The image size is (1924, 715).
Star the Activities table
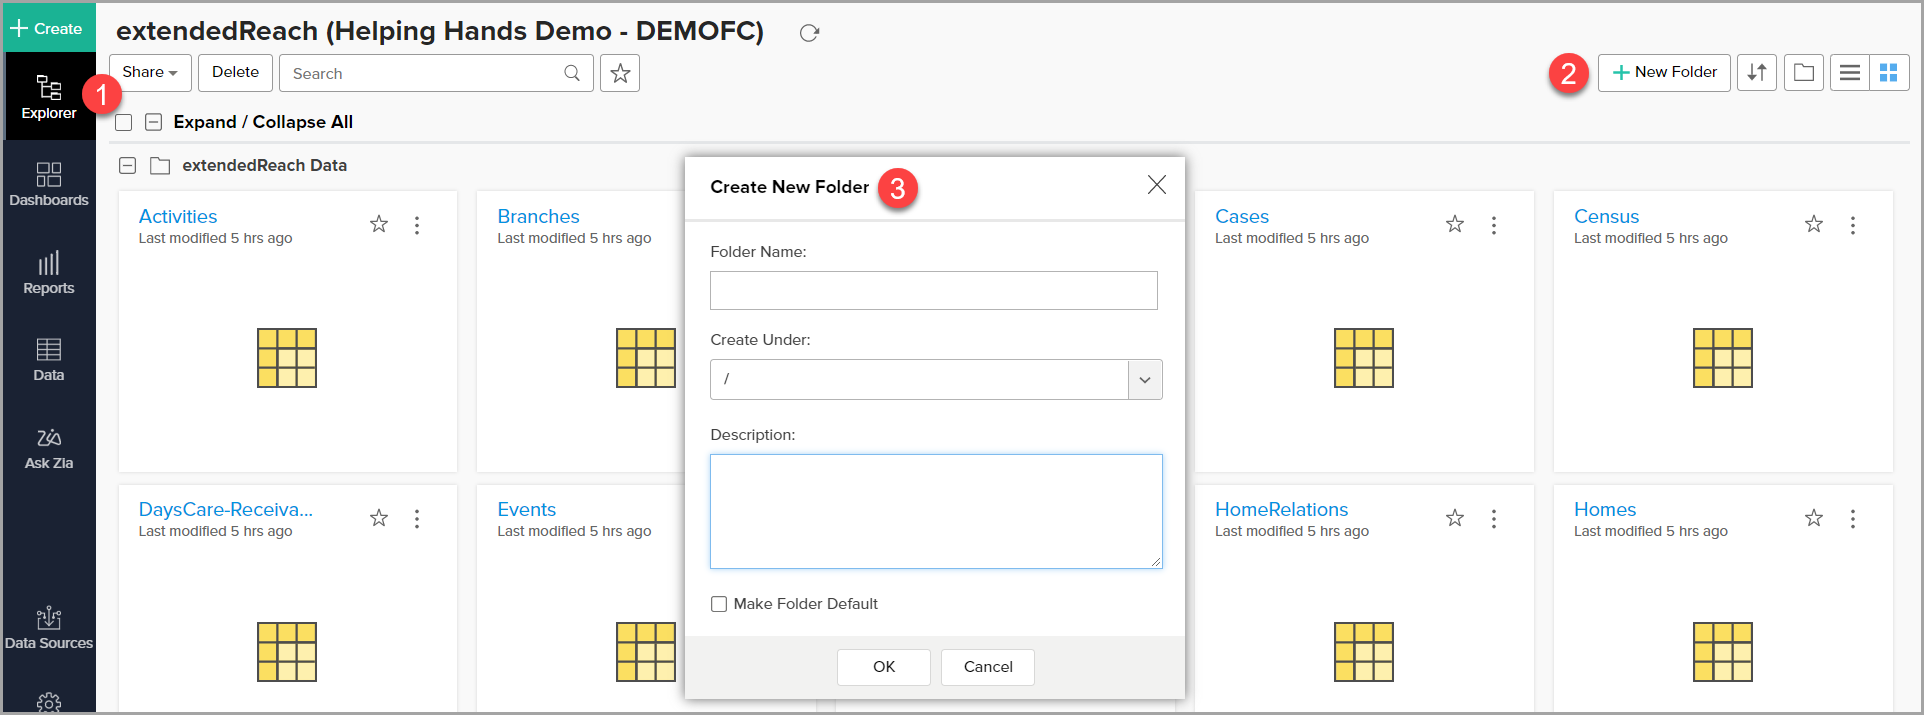379,224
